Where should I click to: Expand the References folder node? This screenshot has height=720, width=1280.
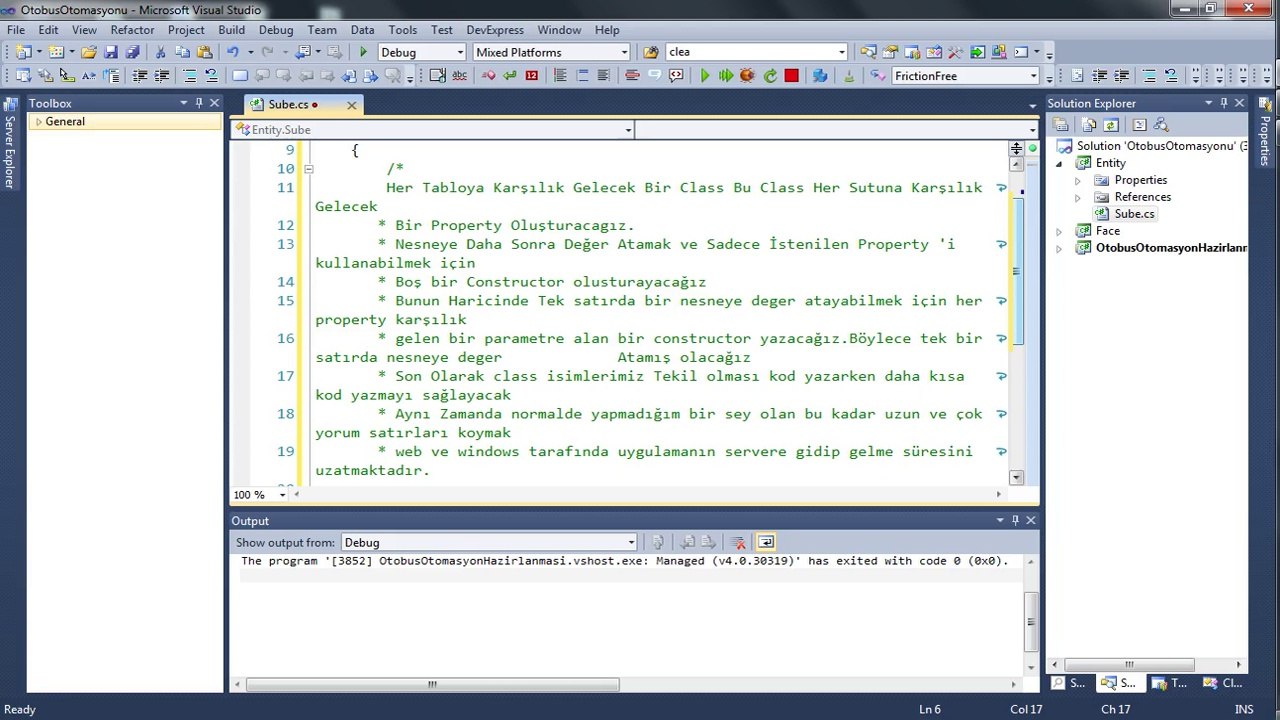(x=1078, y=197)
